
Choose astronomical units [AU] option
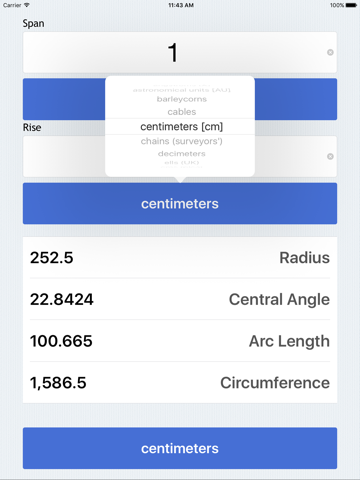(x=182, y=90)
